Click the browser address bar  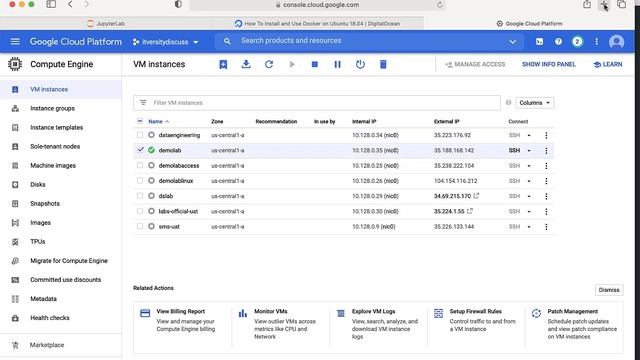tap(317, 5)
